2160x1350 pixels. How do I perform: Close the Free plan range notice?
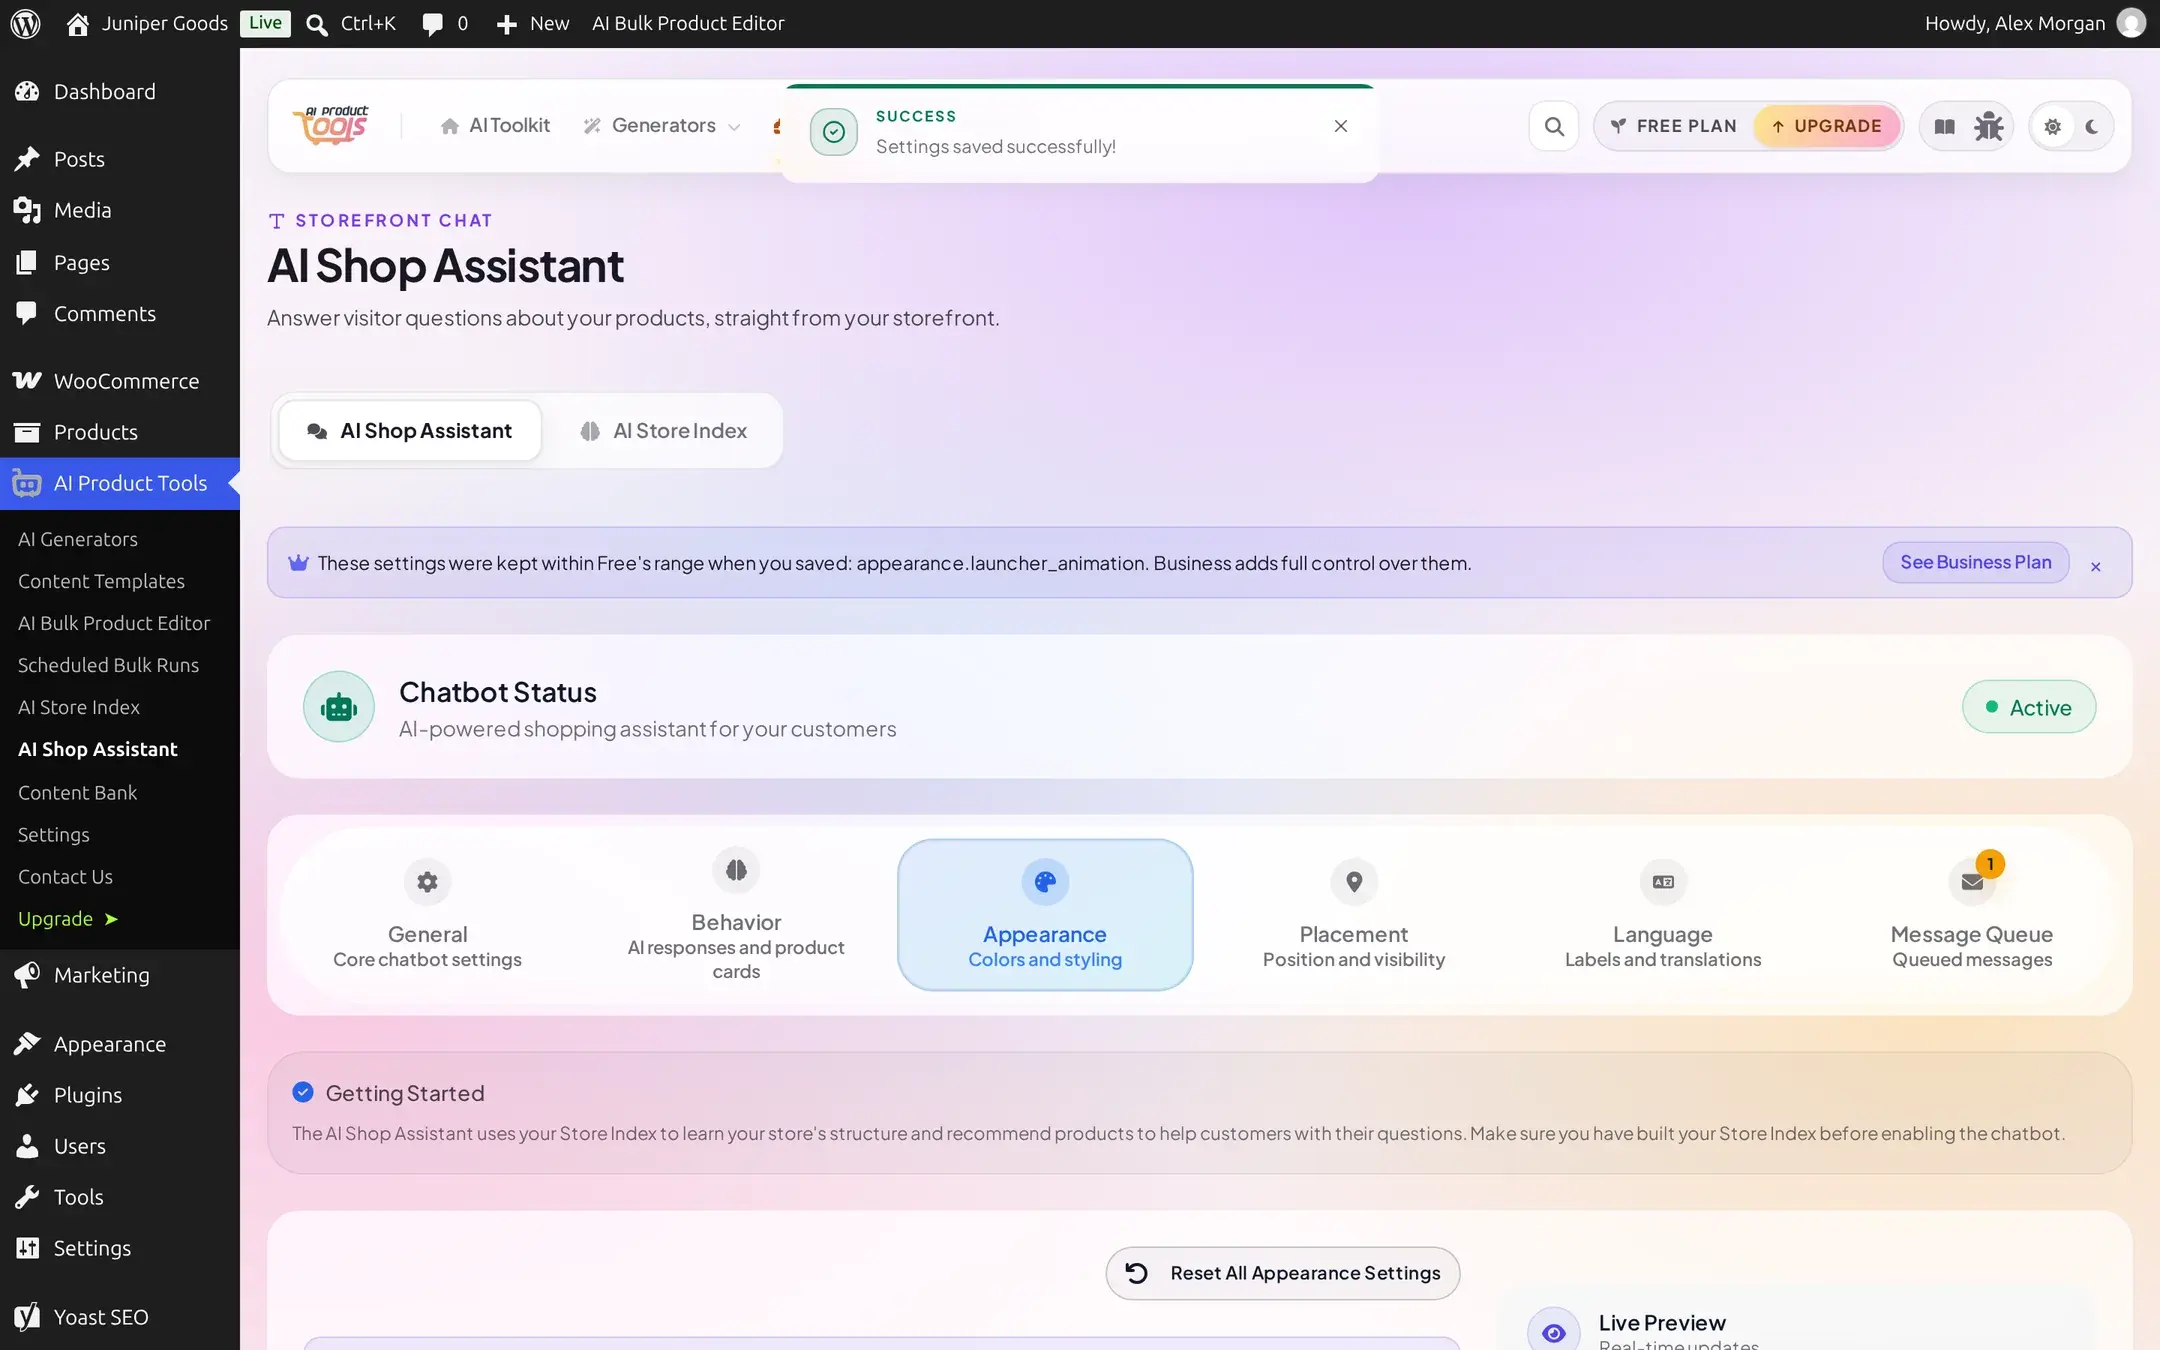(2095, 567)
